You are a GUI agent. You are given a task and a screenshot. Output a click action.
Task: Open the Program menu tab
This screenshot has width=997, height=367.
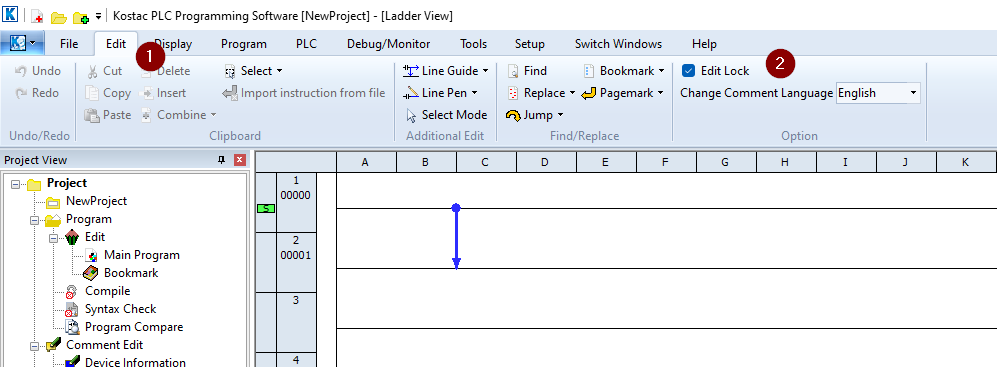pos(244,44)
